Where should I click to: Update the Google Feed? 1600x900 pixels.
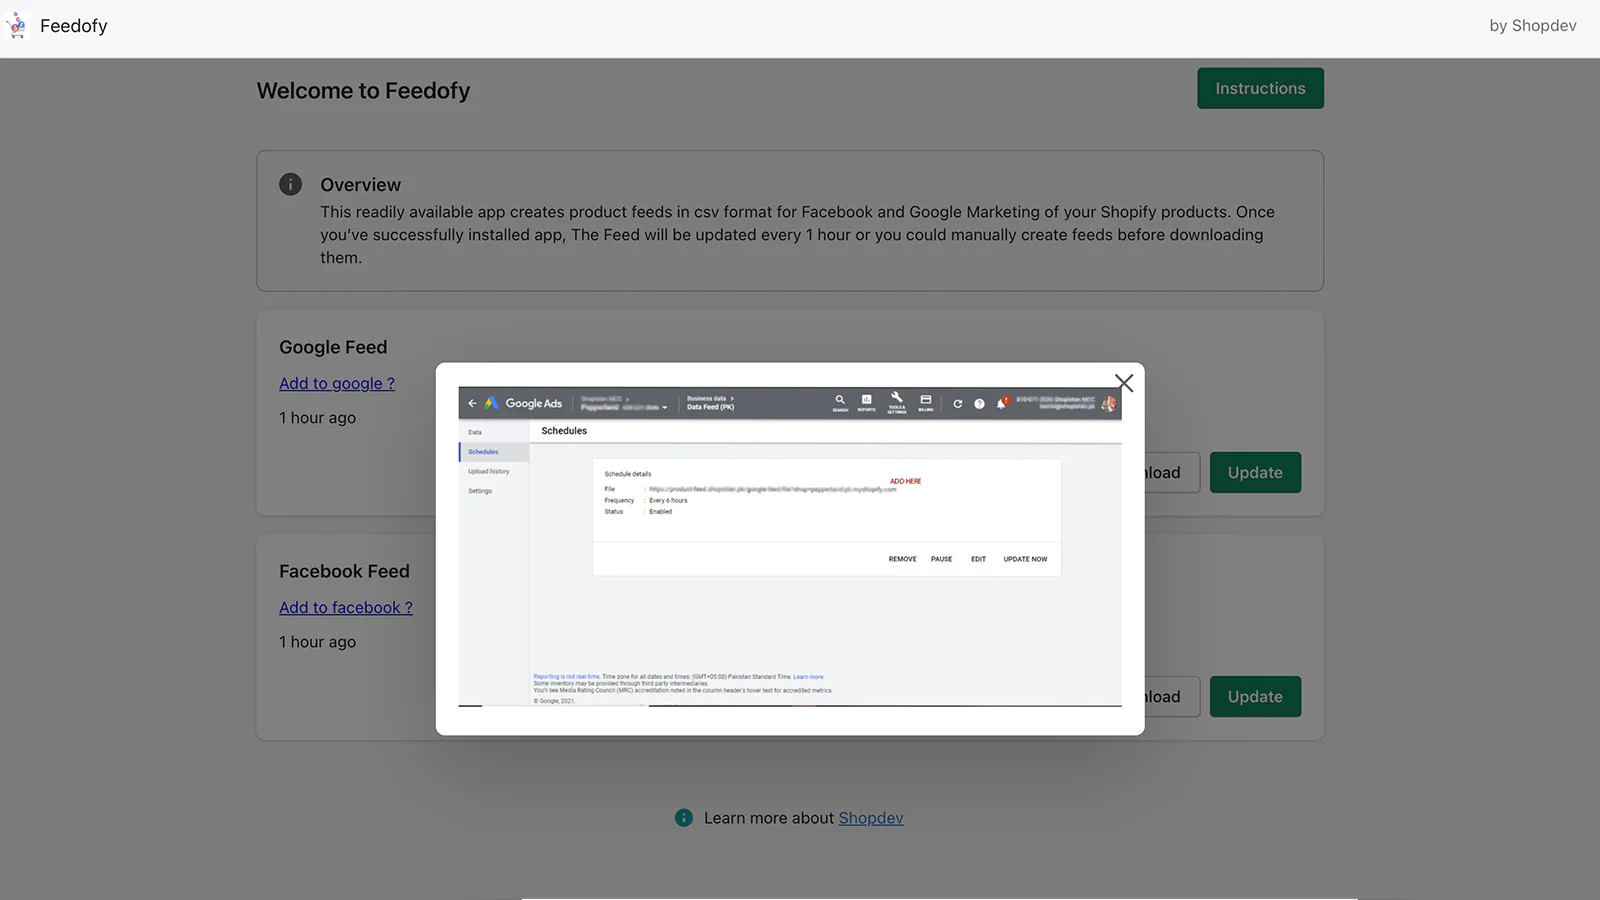tap(1255, 472)
